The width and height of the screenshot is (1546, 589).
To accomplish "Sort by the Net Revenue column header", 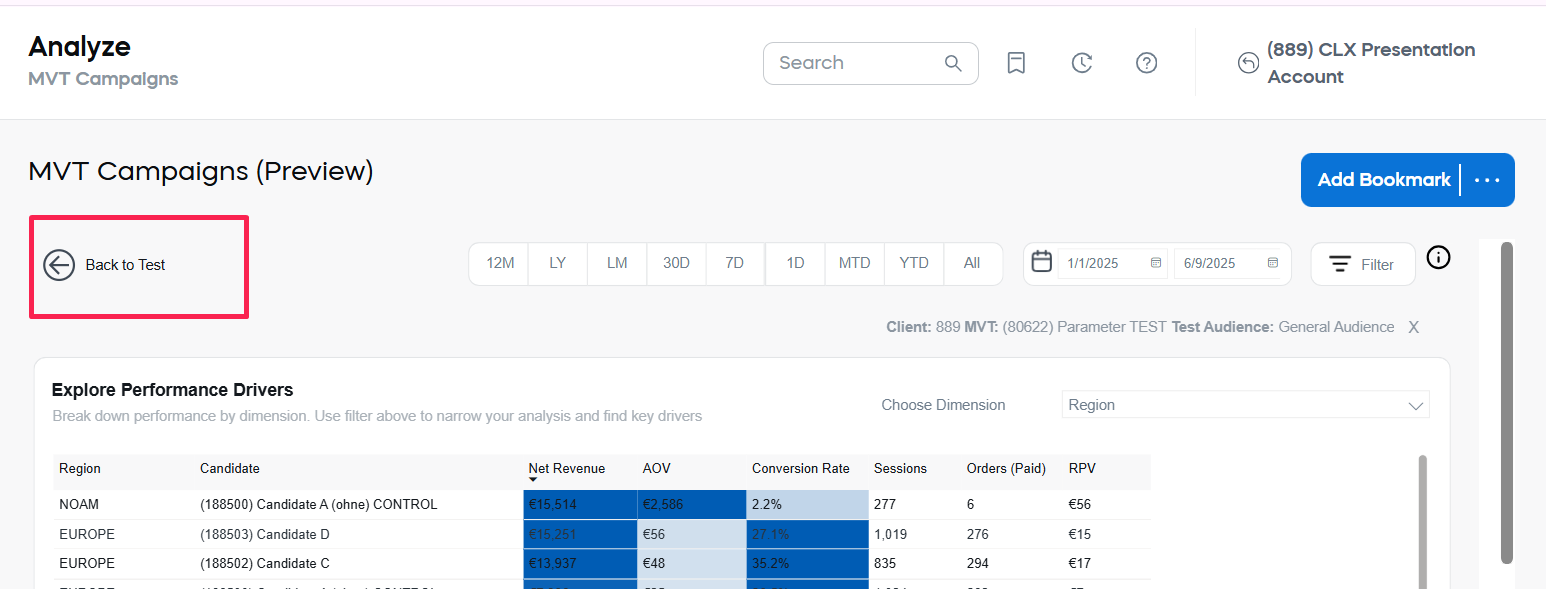I will [567, 468].
